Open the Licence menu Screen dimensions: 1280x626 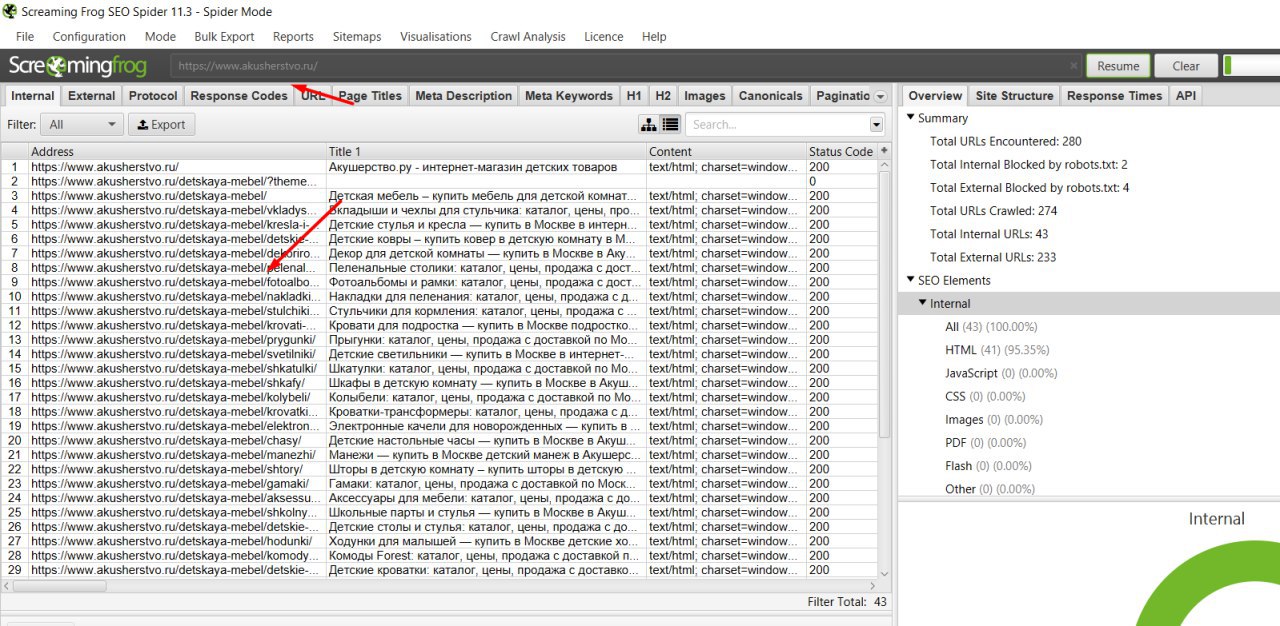pyautogui.click(x=604, y=36)
